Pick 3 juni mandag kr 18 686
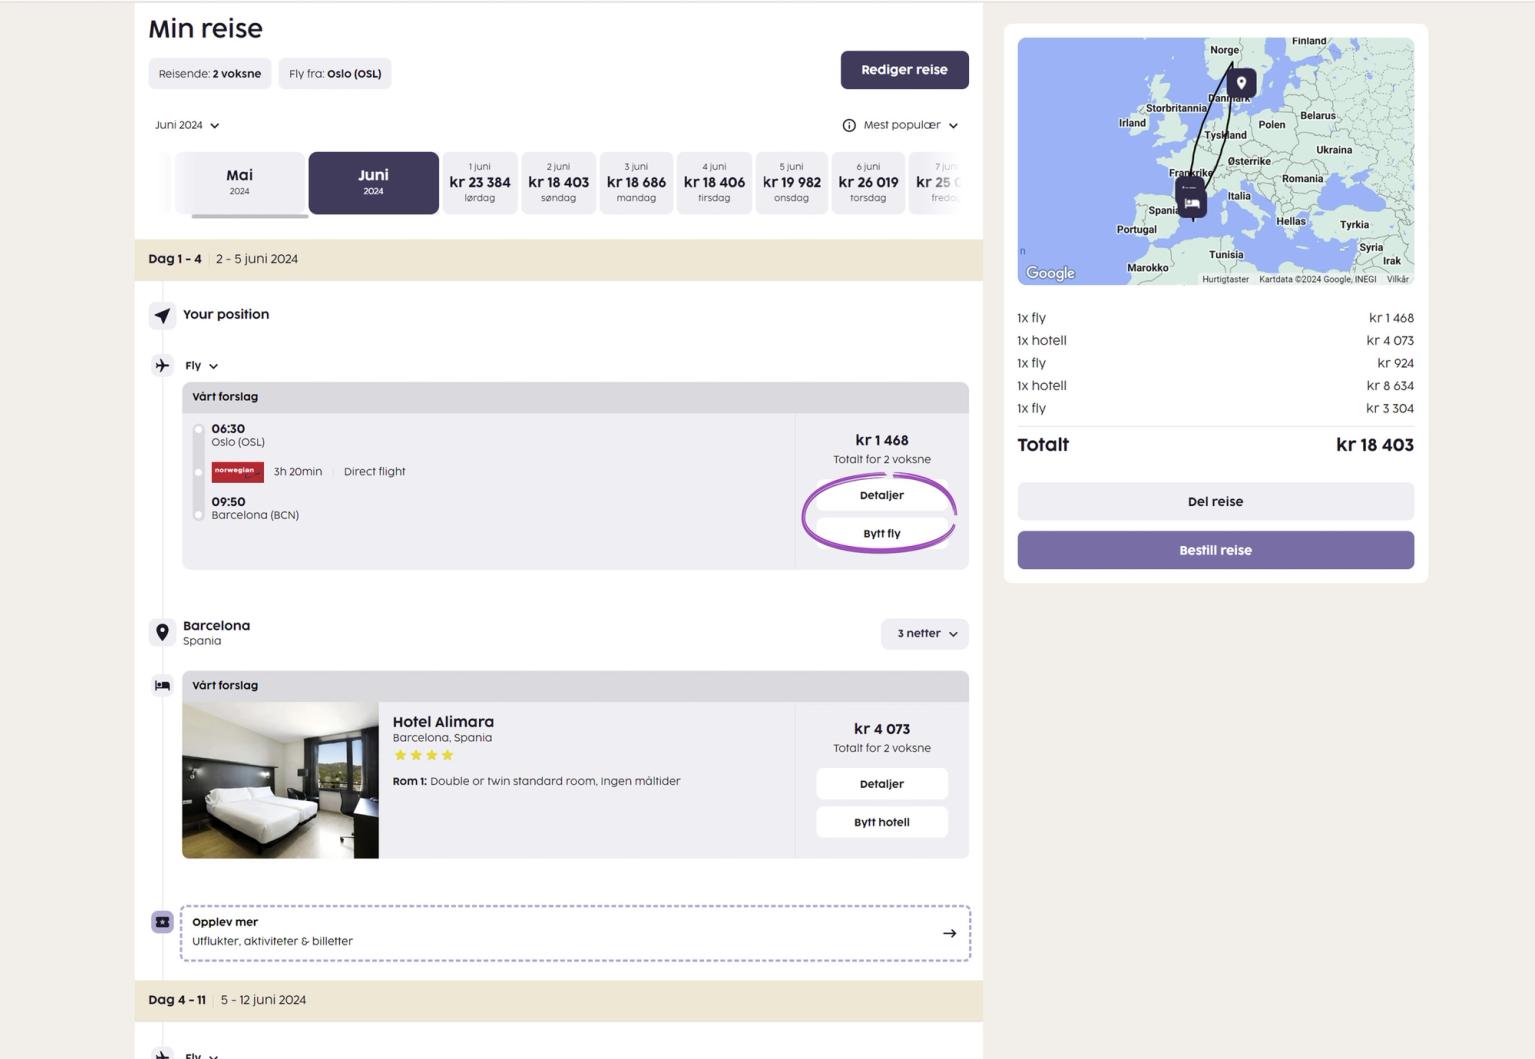The width and height of the screenshot is (1535, 1059). point(636,183)
